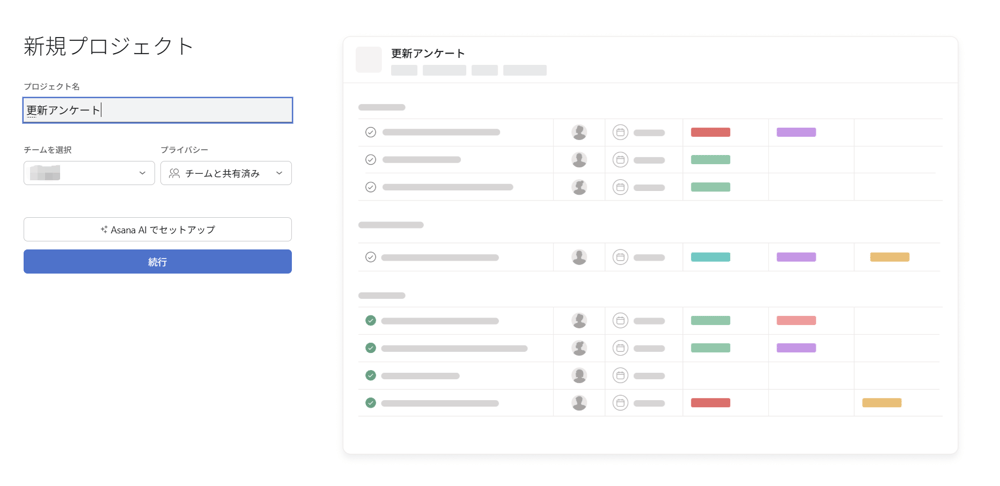Click the chevron arrow of the privacy dropdown
1000x486 pixels.
(x=279, y=173)
